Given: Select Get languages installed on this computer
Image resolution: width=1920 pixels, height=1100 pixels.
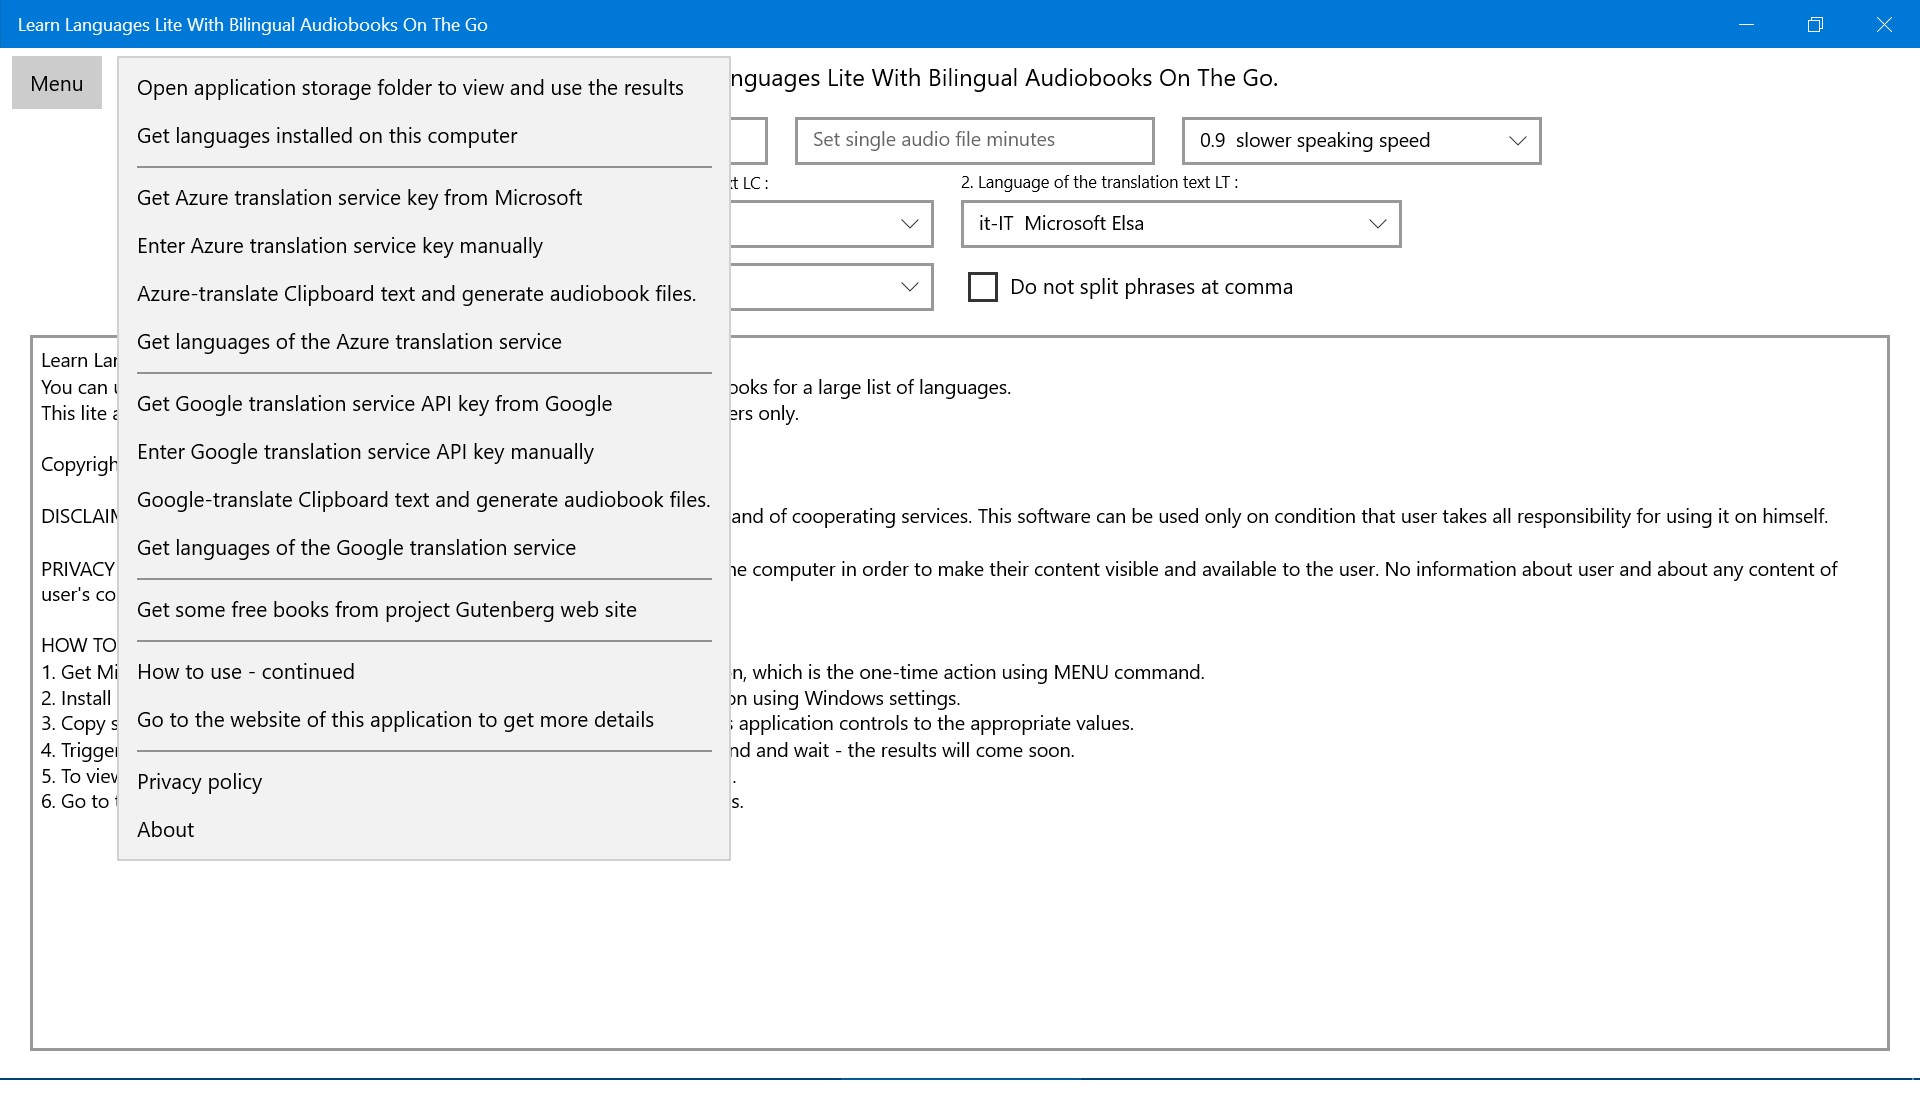Looking at the screenshot, I should (327, 136).
